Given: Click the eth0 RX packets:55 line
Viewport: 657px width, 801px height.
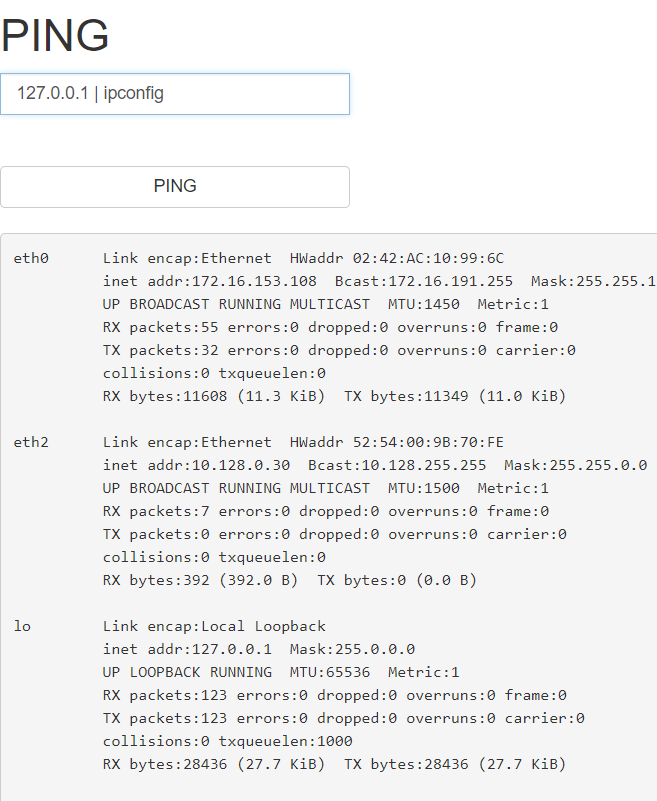Looking at the screenshot, I should 330,327.
